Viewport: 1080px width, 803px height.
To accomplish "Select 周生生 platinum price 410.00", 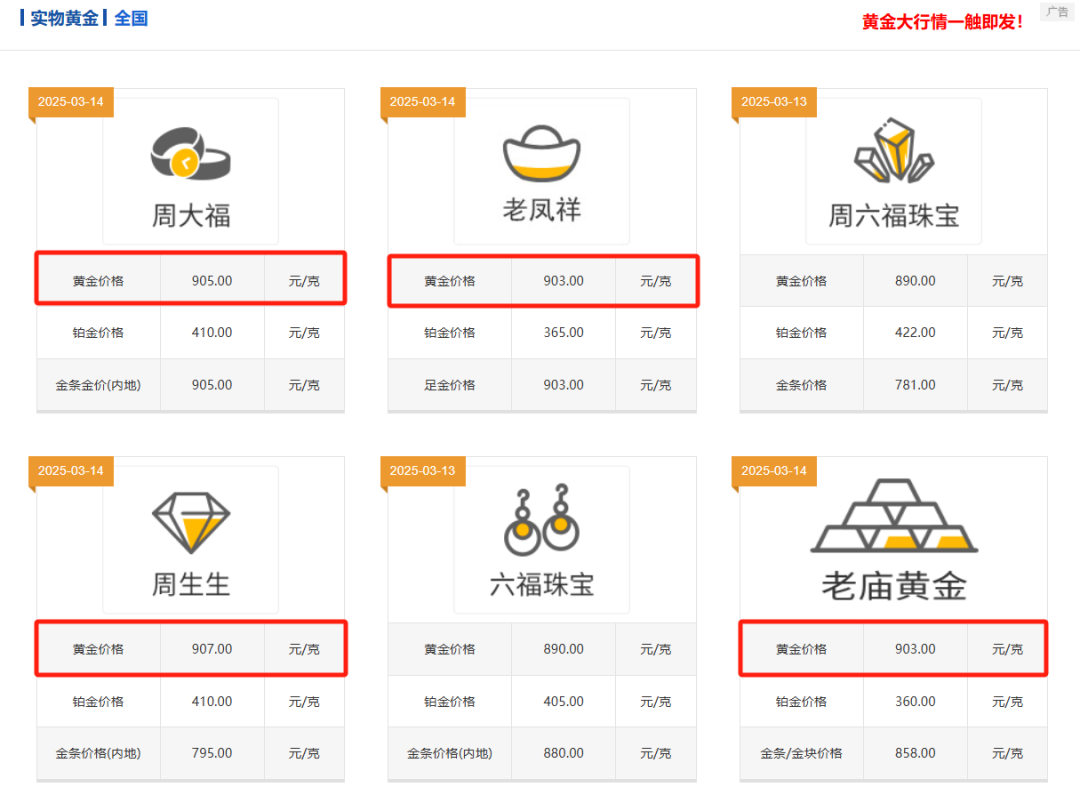I will [212, 702].
